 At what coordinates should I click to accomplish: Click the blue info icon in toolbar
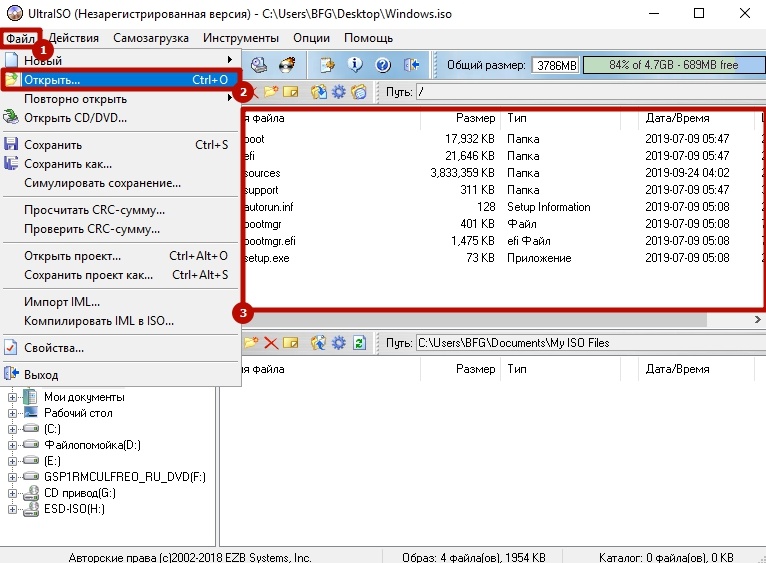pyautogui.click(x=354, y=65)
